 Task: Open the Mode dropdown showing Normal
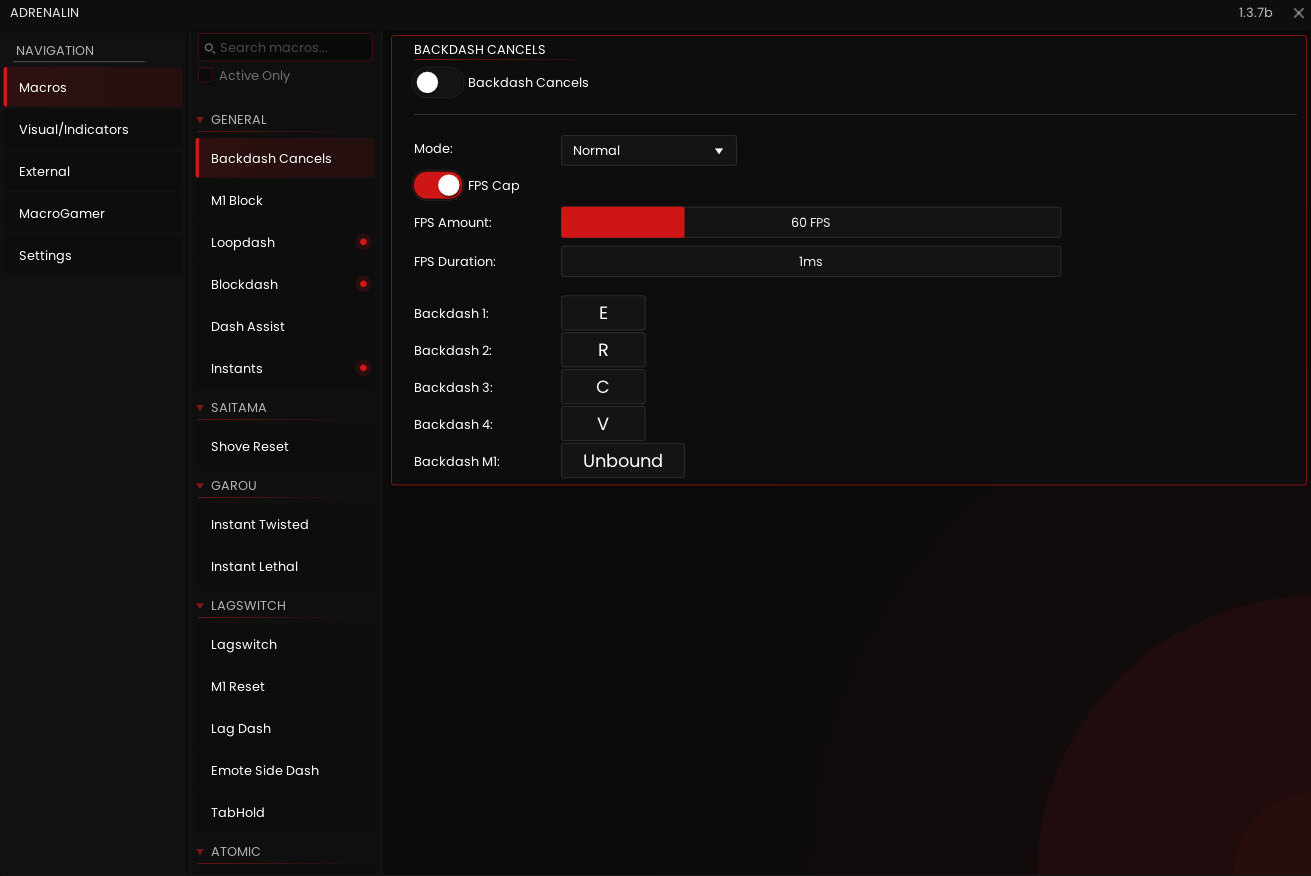(x=648, y=150)
